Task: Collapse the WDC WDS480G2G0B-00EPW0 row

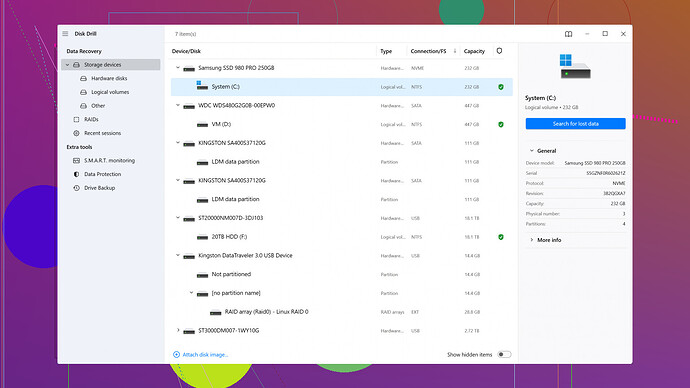Action: (178, 105)
